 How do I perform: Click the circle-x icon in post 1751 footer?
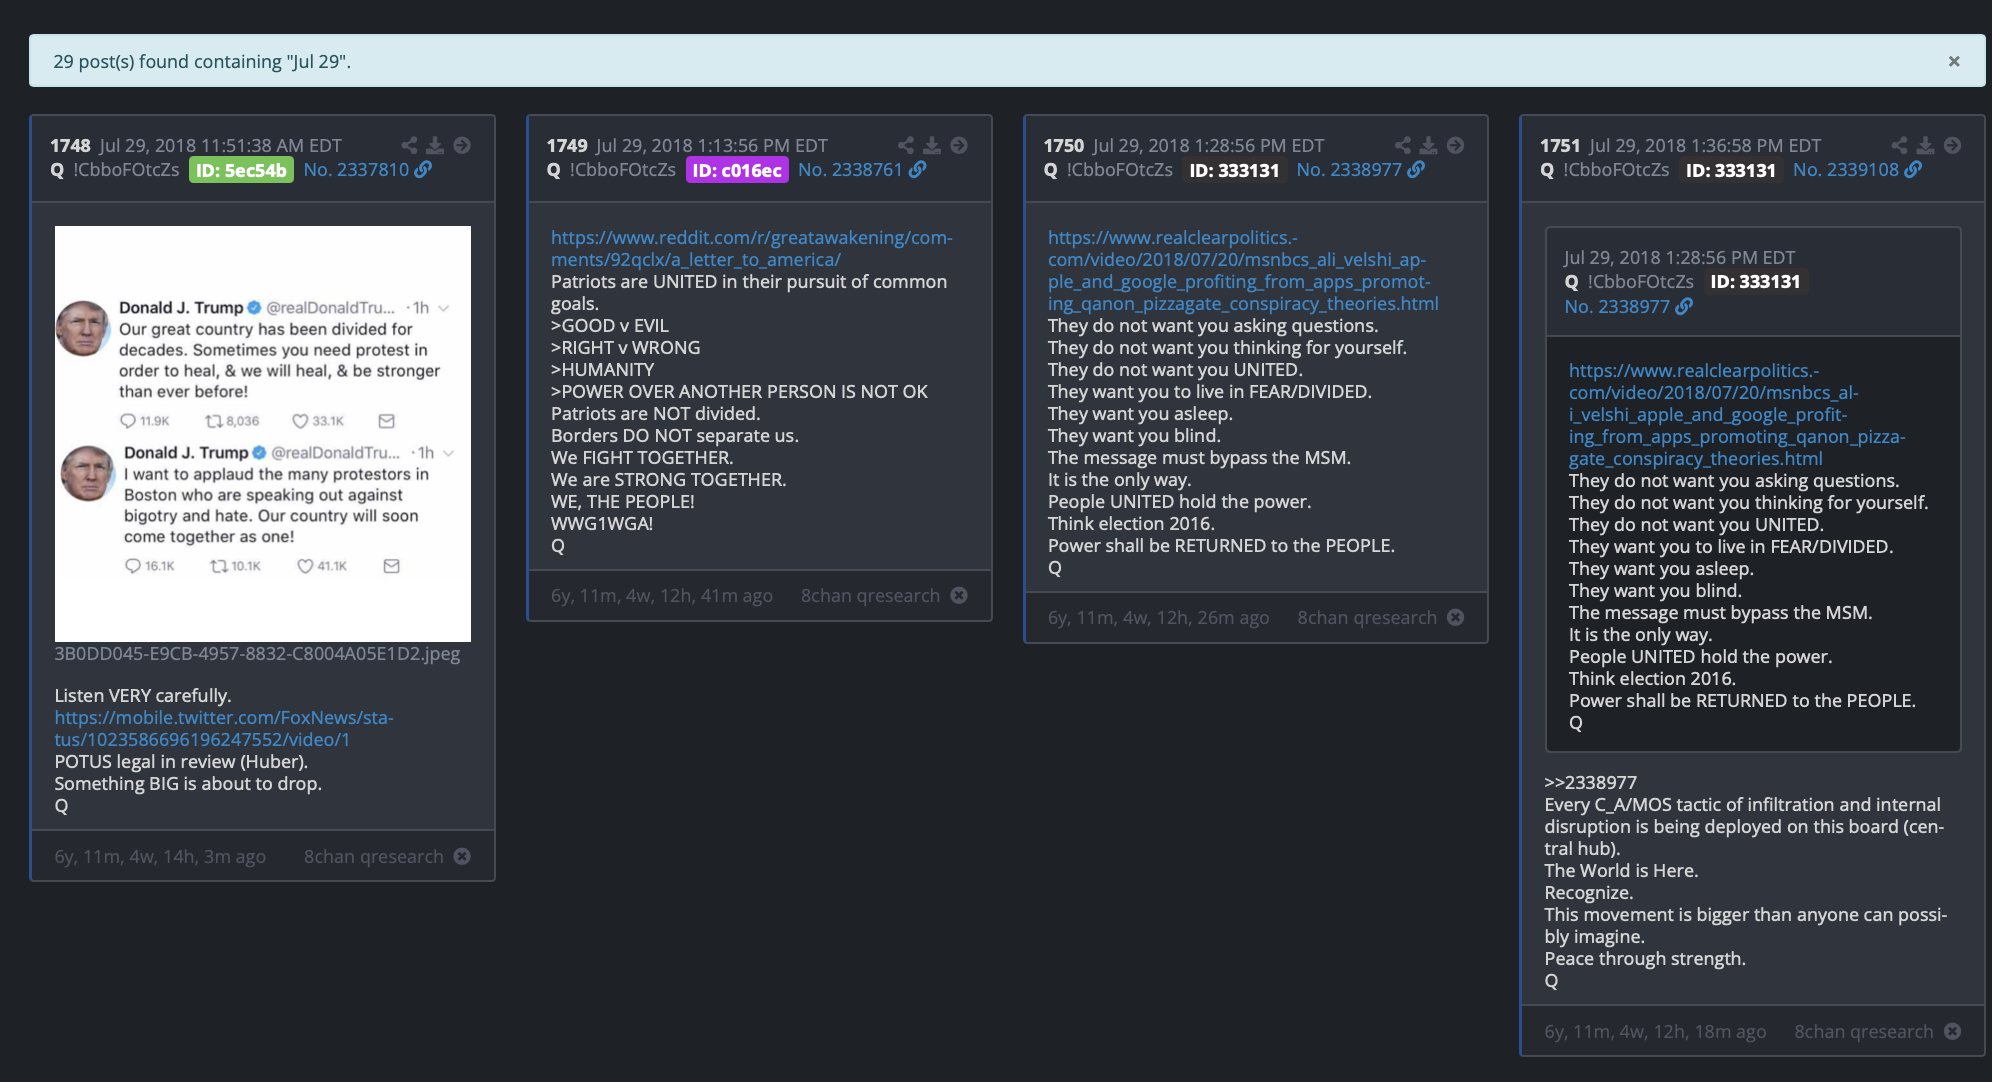(x=1952, y=1031)
